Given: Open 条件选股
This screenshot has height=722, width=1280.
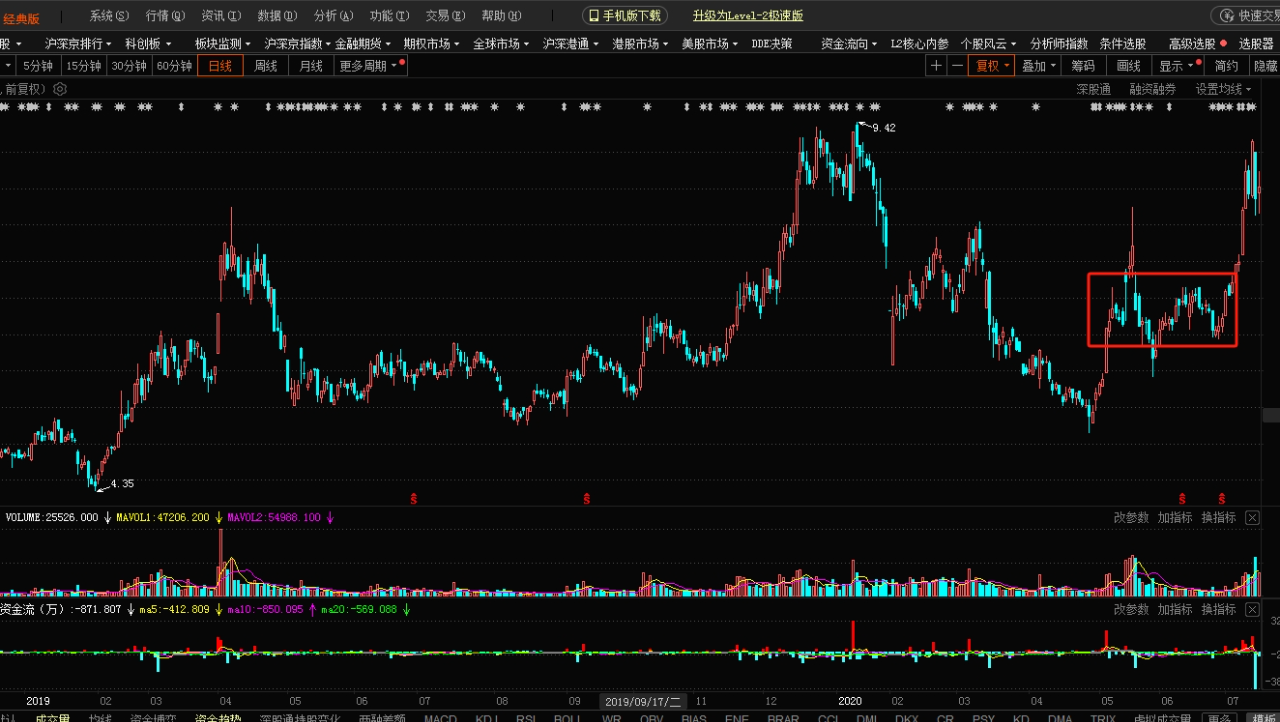Looking at the screenshot, I should 1123,44.
